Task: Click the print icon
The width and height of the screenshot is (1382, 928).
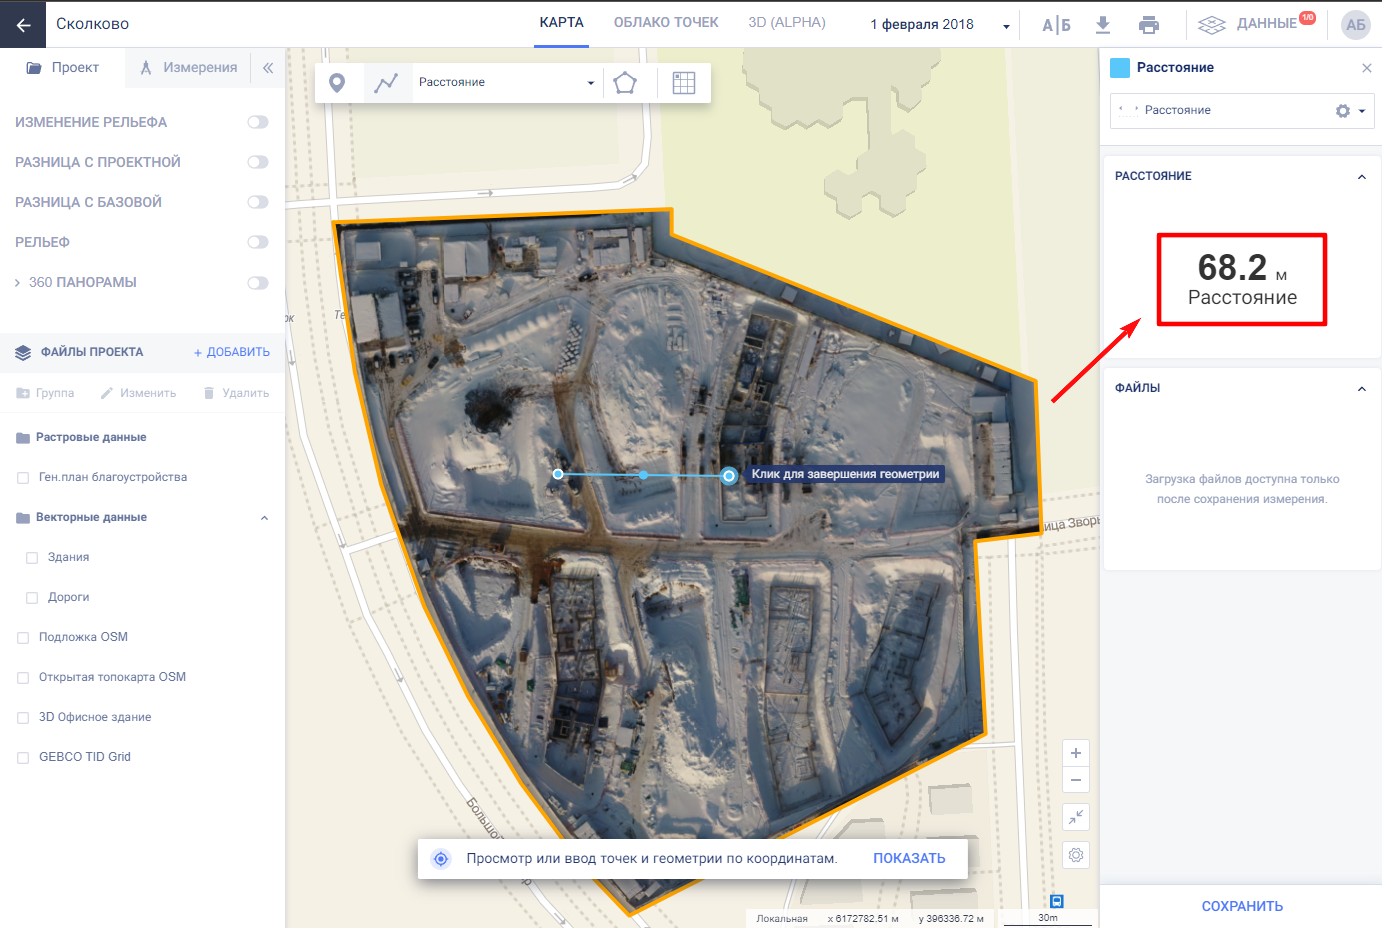Action: pyautogui.click(x=1149, y=25)
